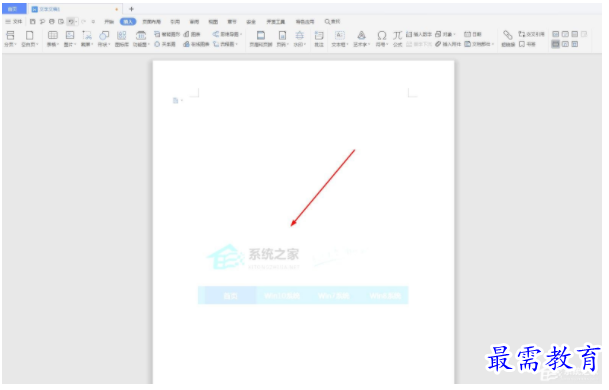
Task: Click the 关系图 relationship diagram button
Action: pyautogui.click(x=165, y=44)
